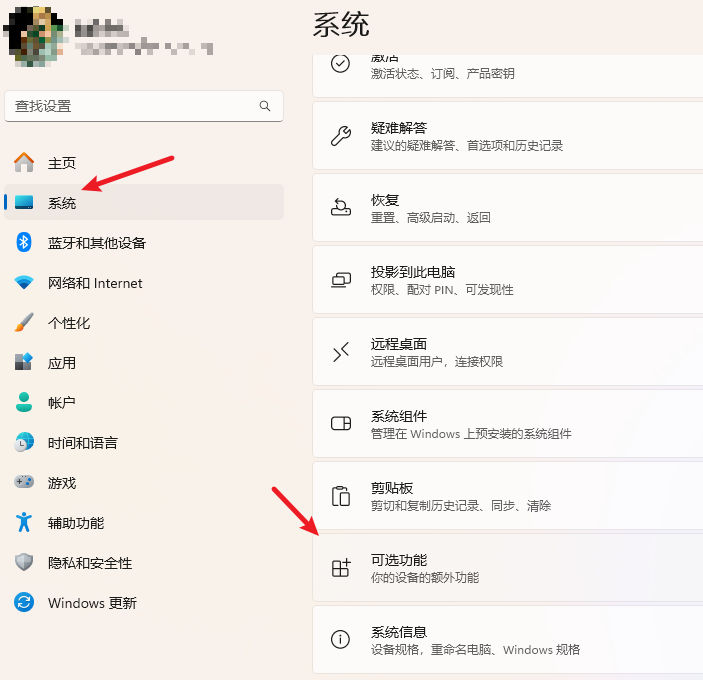703x680 pixels.
Task: Open 辅助功能 accessibility settings
Action: 76,523
